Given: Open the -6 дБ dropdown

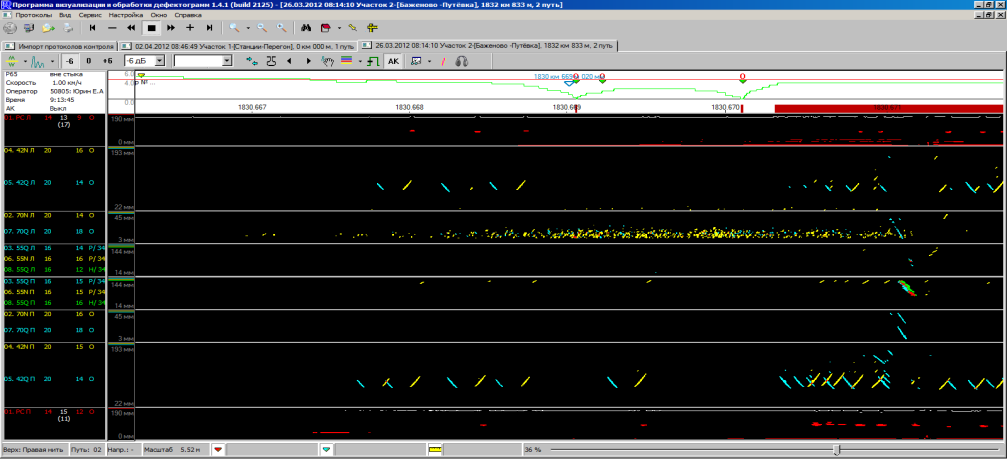Looking at the screenshot, I should click(160, 61).
